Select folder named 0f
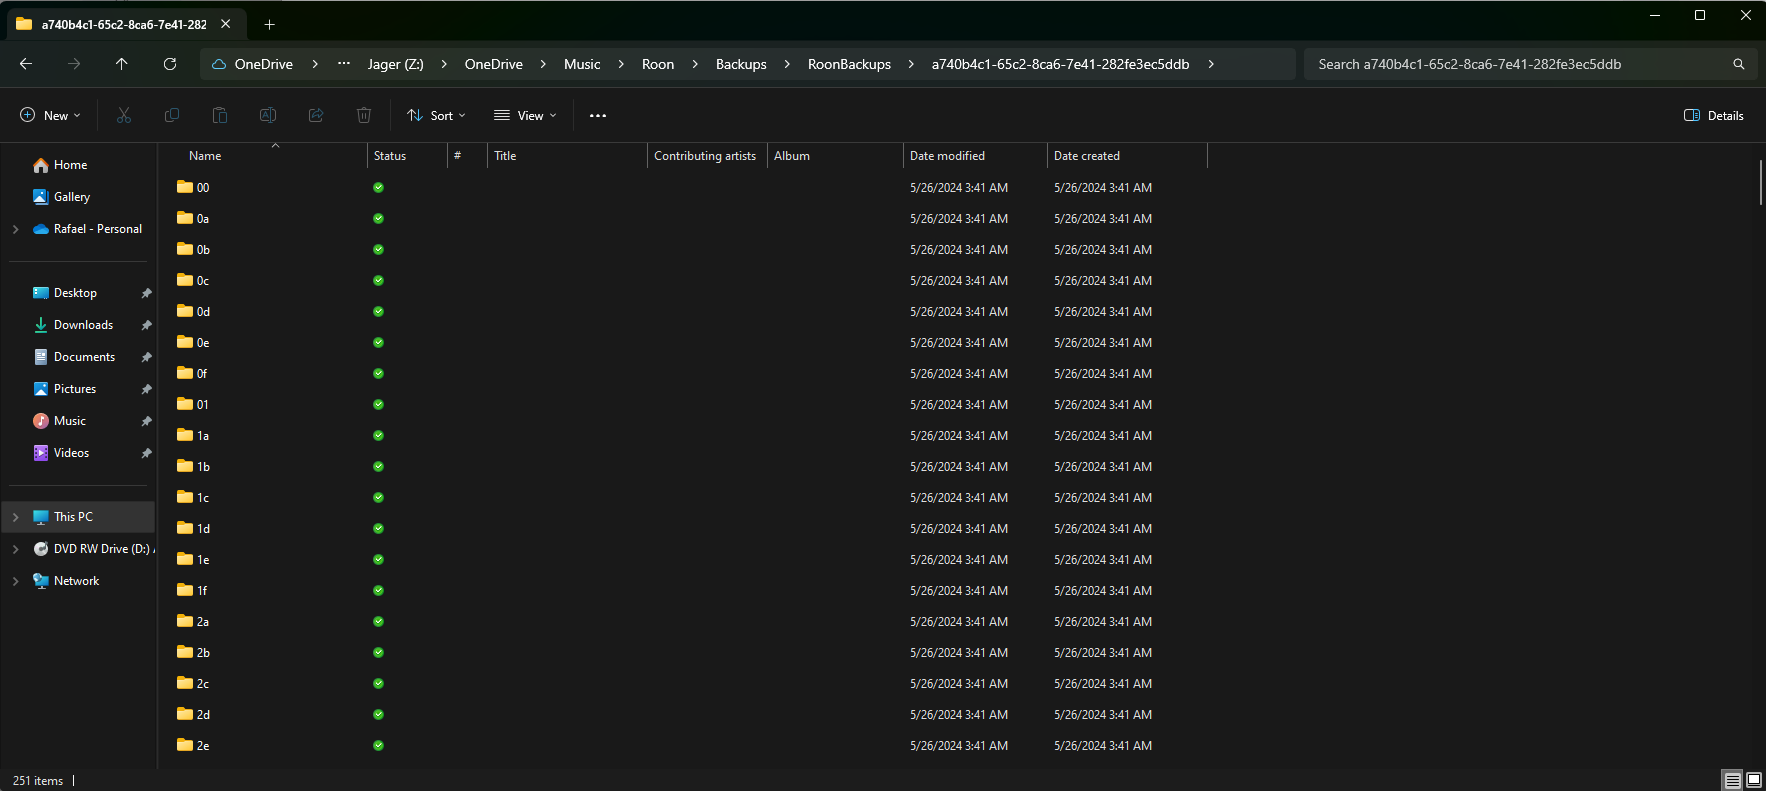1766x791 pixels. coord(202,374)
